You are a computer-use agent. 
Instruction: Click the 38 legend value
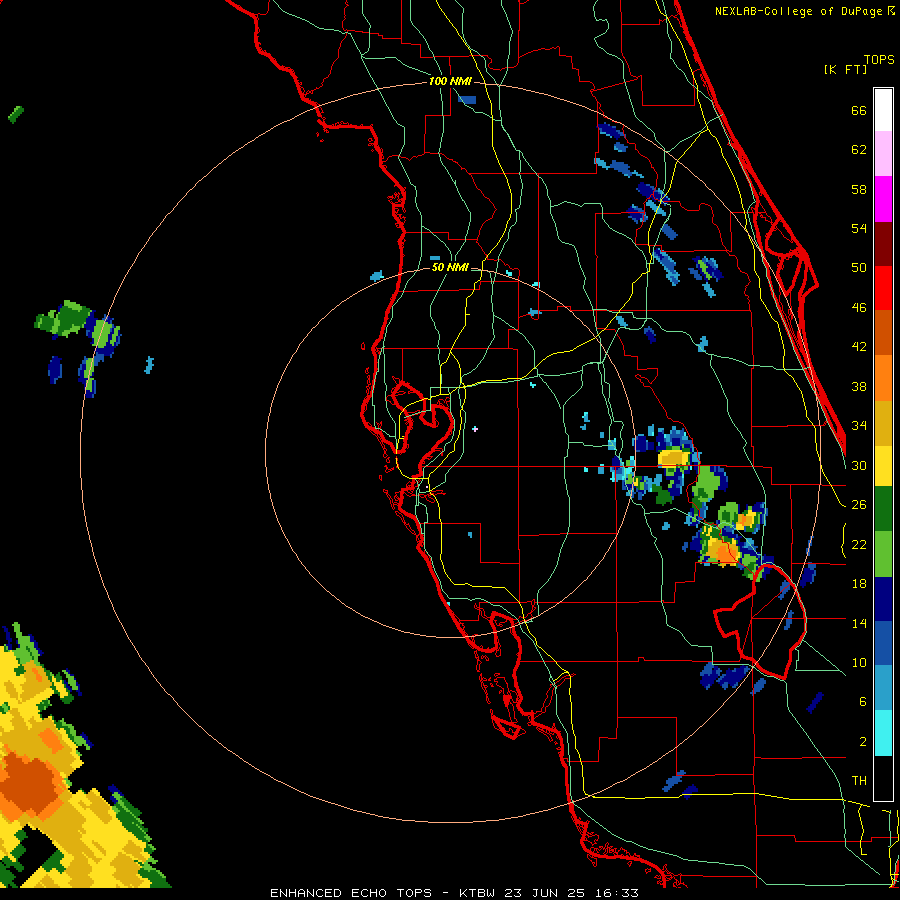click(x=859, y=386)
